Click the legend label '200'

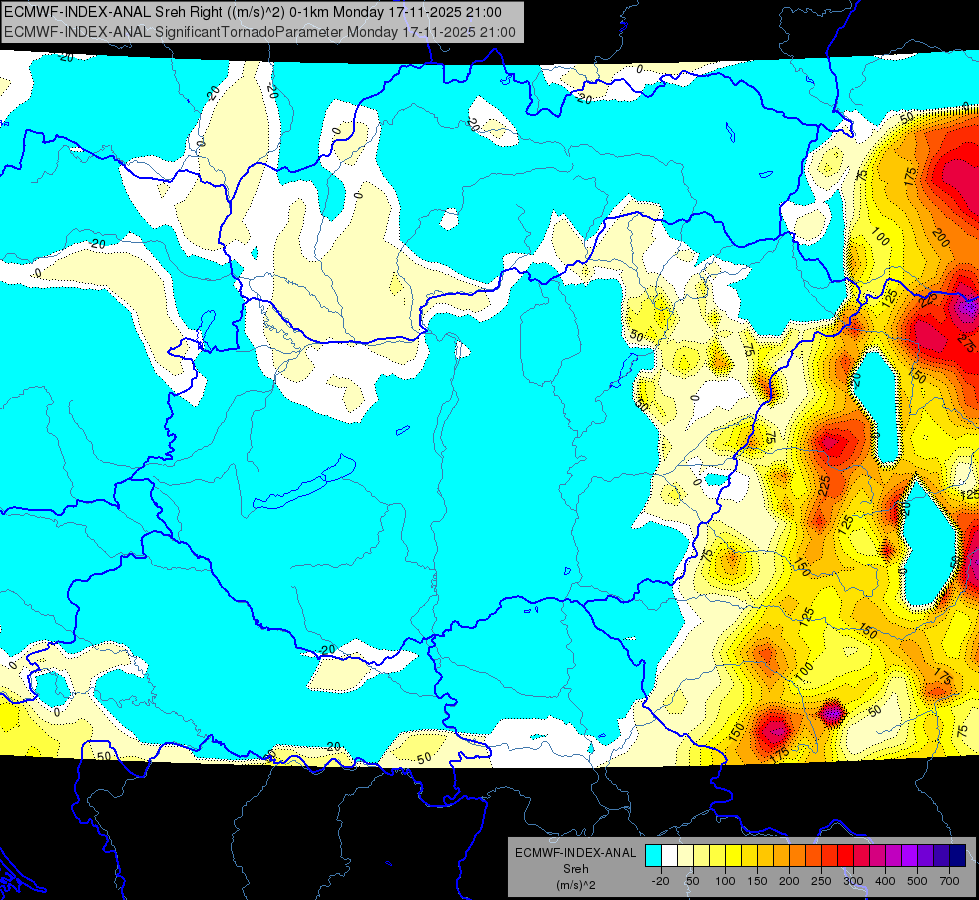pyautogui.click(x=789, y=881)
